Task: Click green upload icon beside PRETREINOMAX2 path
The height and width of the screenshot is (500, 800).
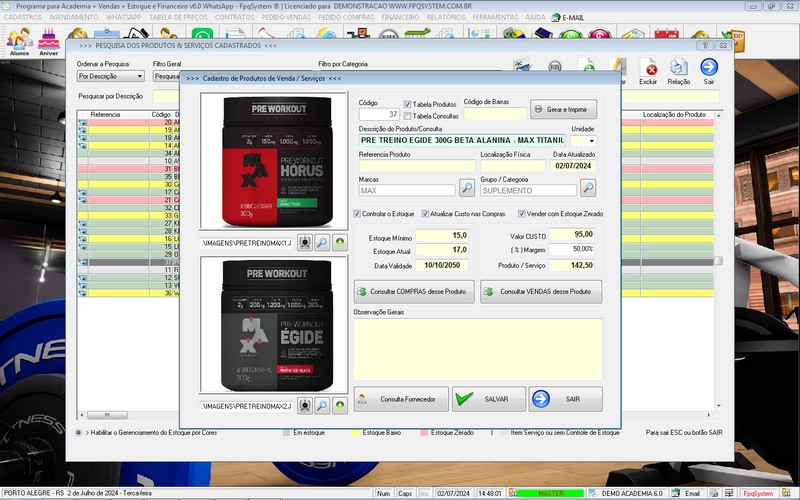Action: (x=340, y=406)
